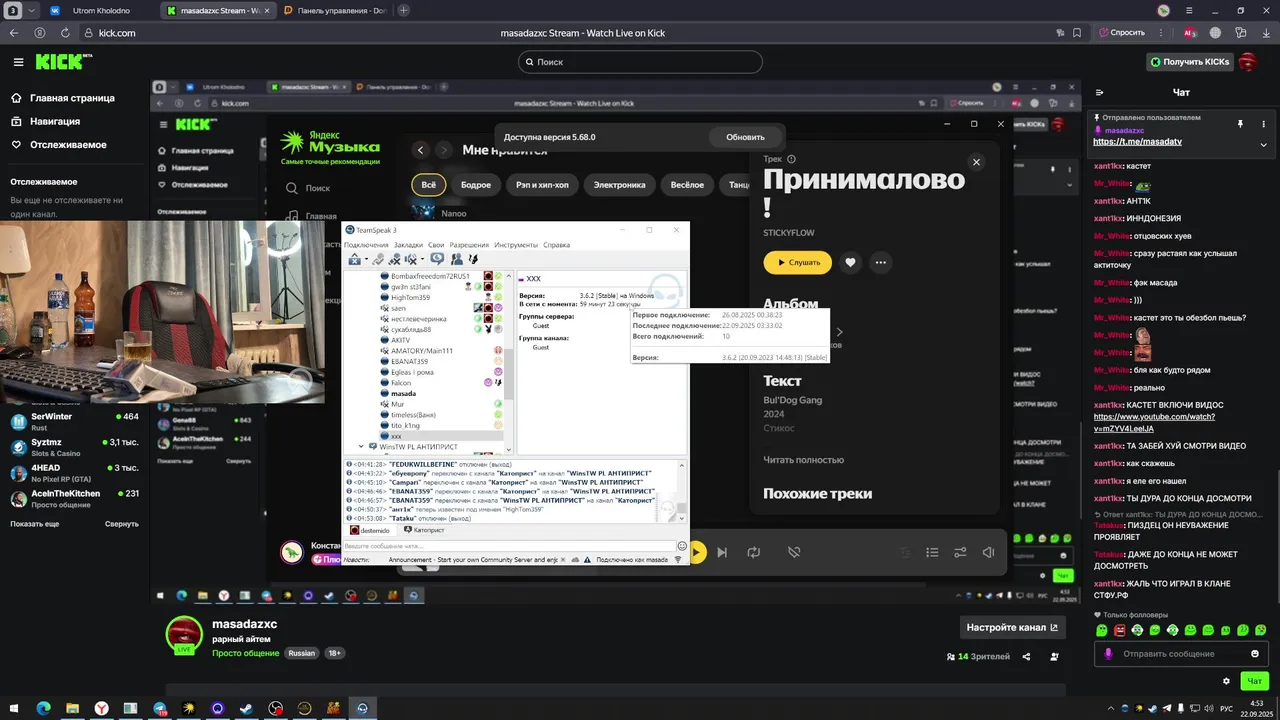Switch input language РУС in tray
This screenshot has width=1280, height=720.
tap(1227, 708)
